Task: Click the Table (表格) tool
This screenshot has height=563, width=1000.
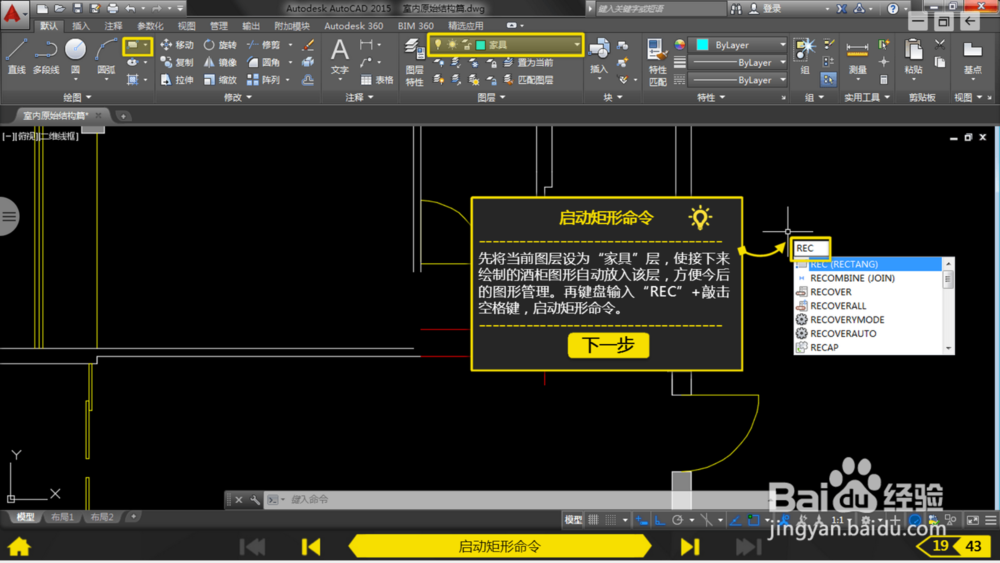Action: pos(377,80)
